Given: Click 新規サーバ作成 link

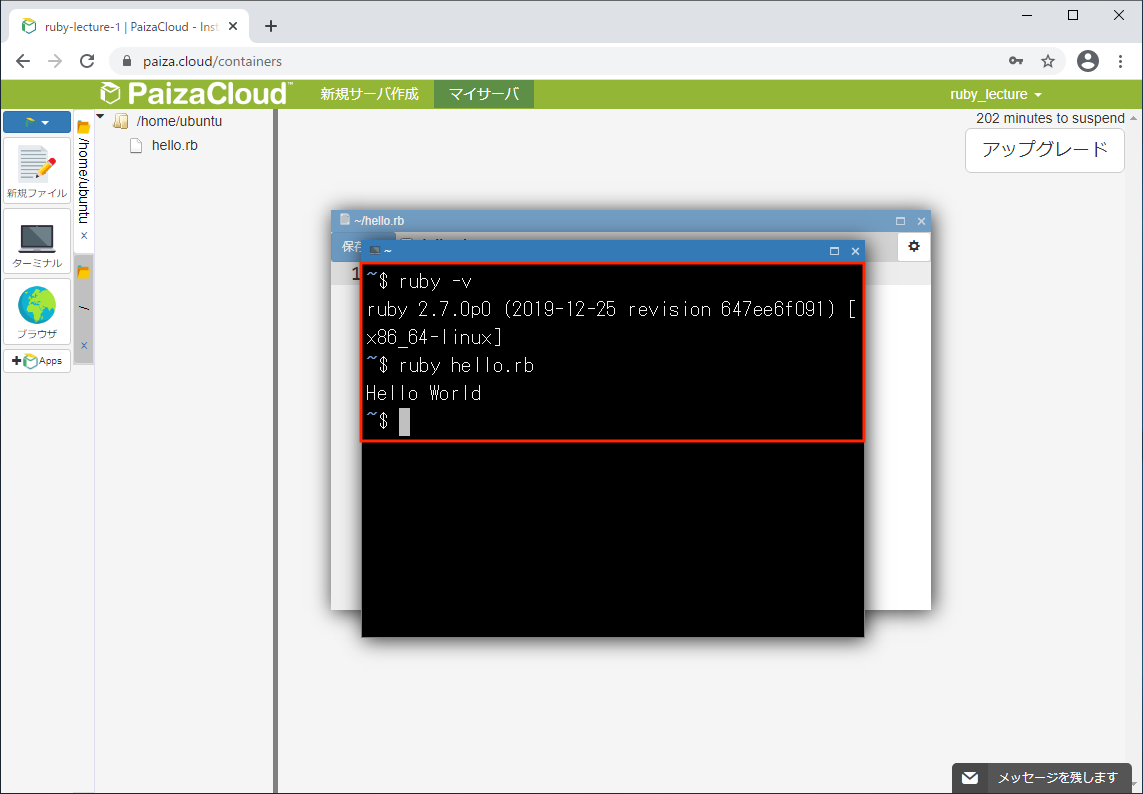Looking at the screenshot, I should (x=369, y=94).
